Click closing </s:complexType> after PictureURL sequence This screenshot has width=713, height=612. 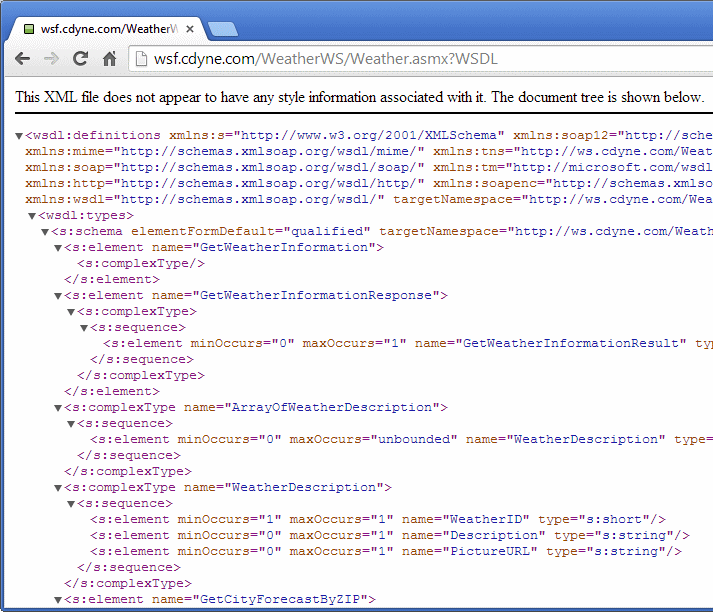(x=128, y=584)
